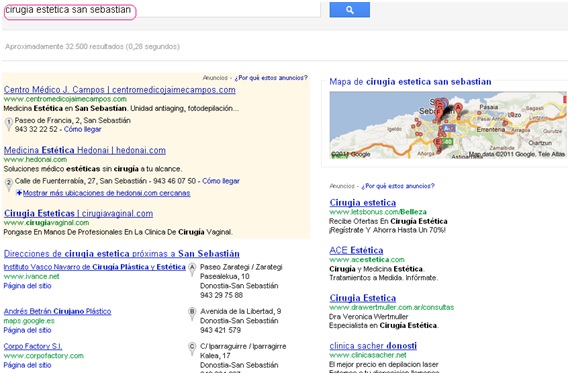Image resolution: width=570 pixels, height=375 pixels.
Task: Expand Mostrar más ubicaciones de hedonai.com cercanas
Action: (106, 193)
